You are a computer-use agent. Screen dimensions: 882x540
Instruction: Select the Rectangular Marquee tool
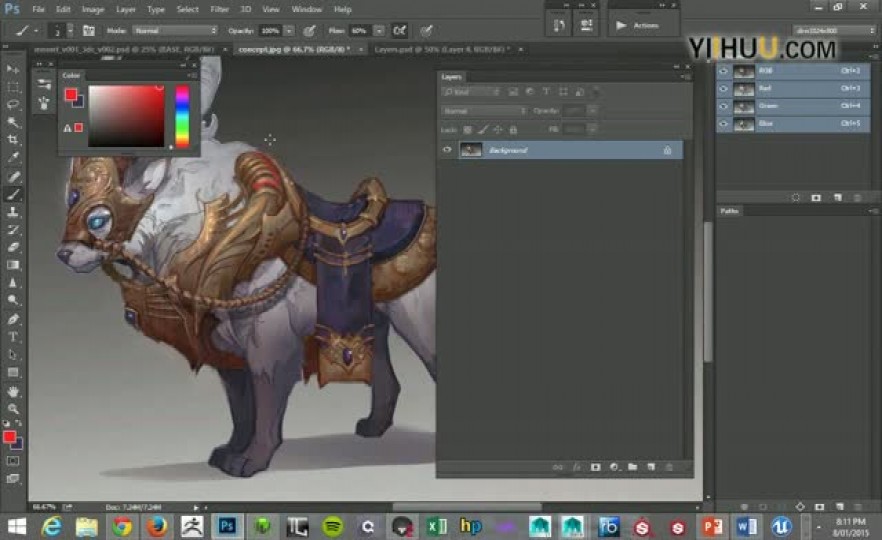[x=12, y=87]
